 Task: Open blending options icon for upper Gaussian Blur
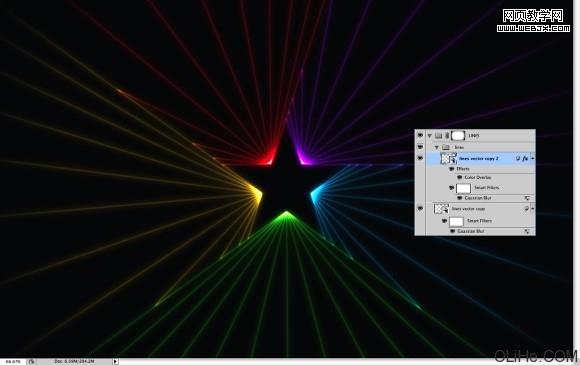click(x=527, y=198)
